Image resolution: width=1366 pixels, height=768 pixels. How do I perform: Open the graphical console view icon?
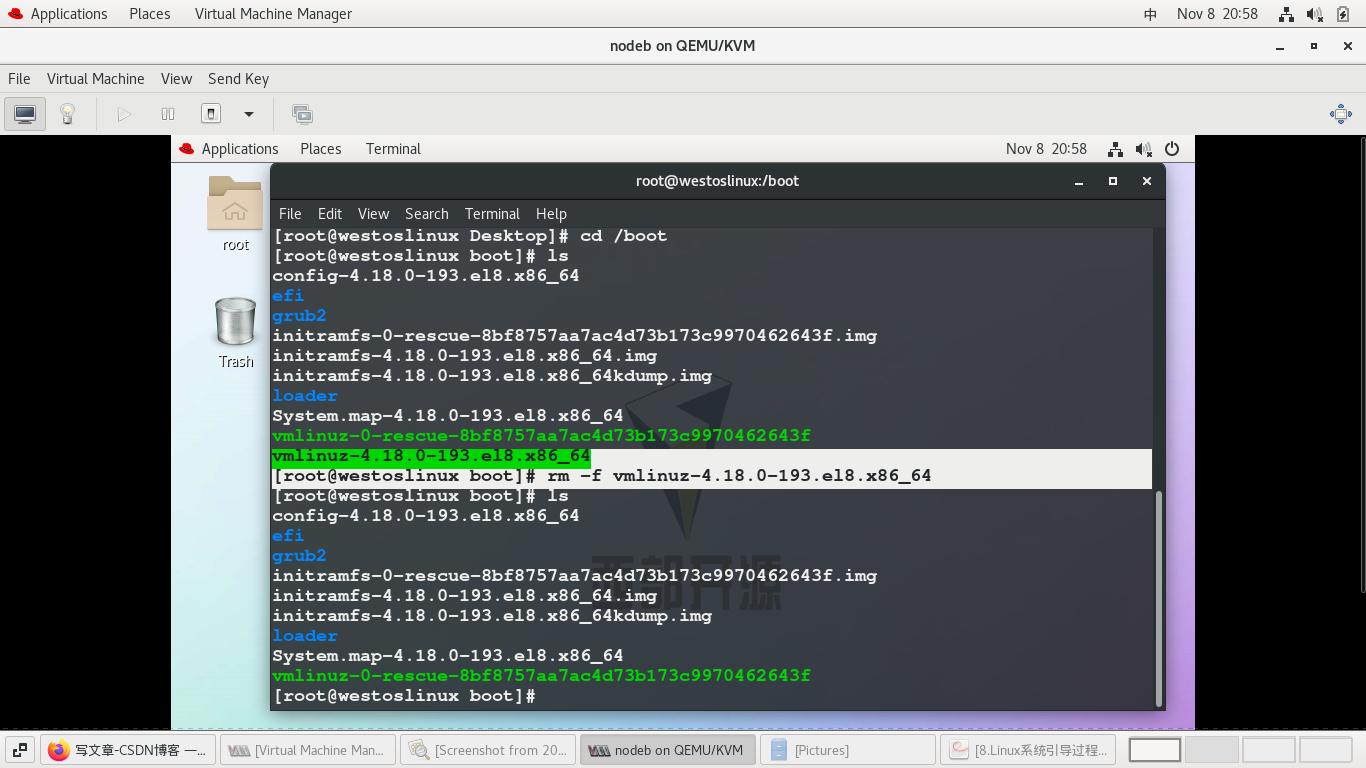pos(24,113)
